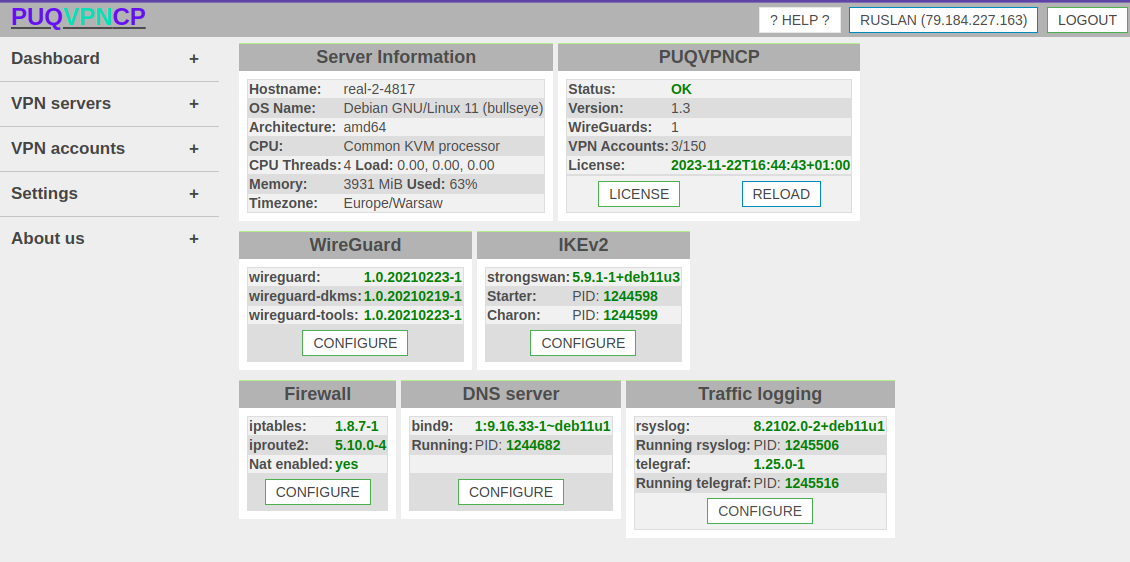Click the Firewall panel header

[x=317, y=394]
